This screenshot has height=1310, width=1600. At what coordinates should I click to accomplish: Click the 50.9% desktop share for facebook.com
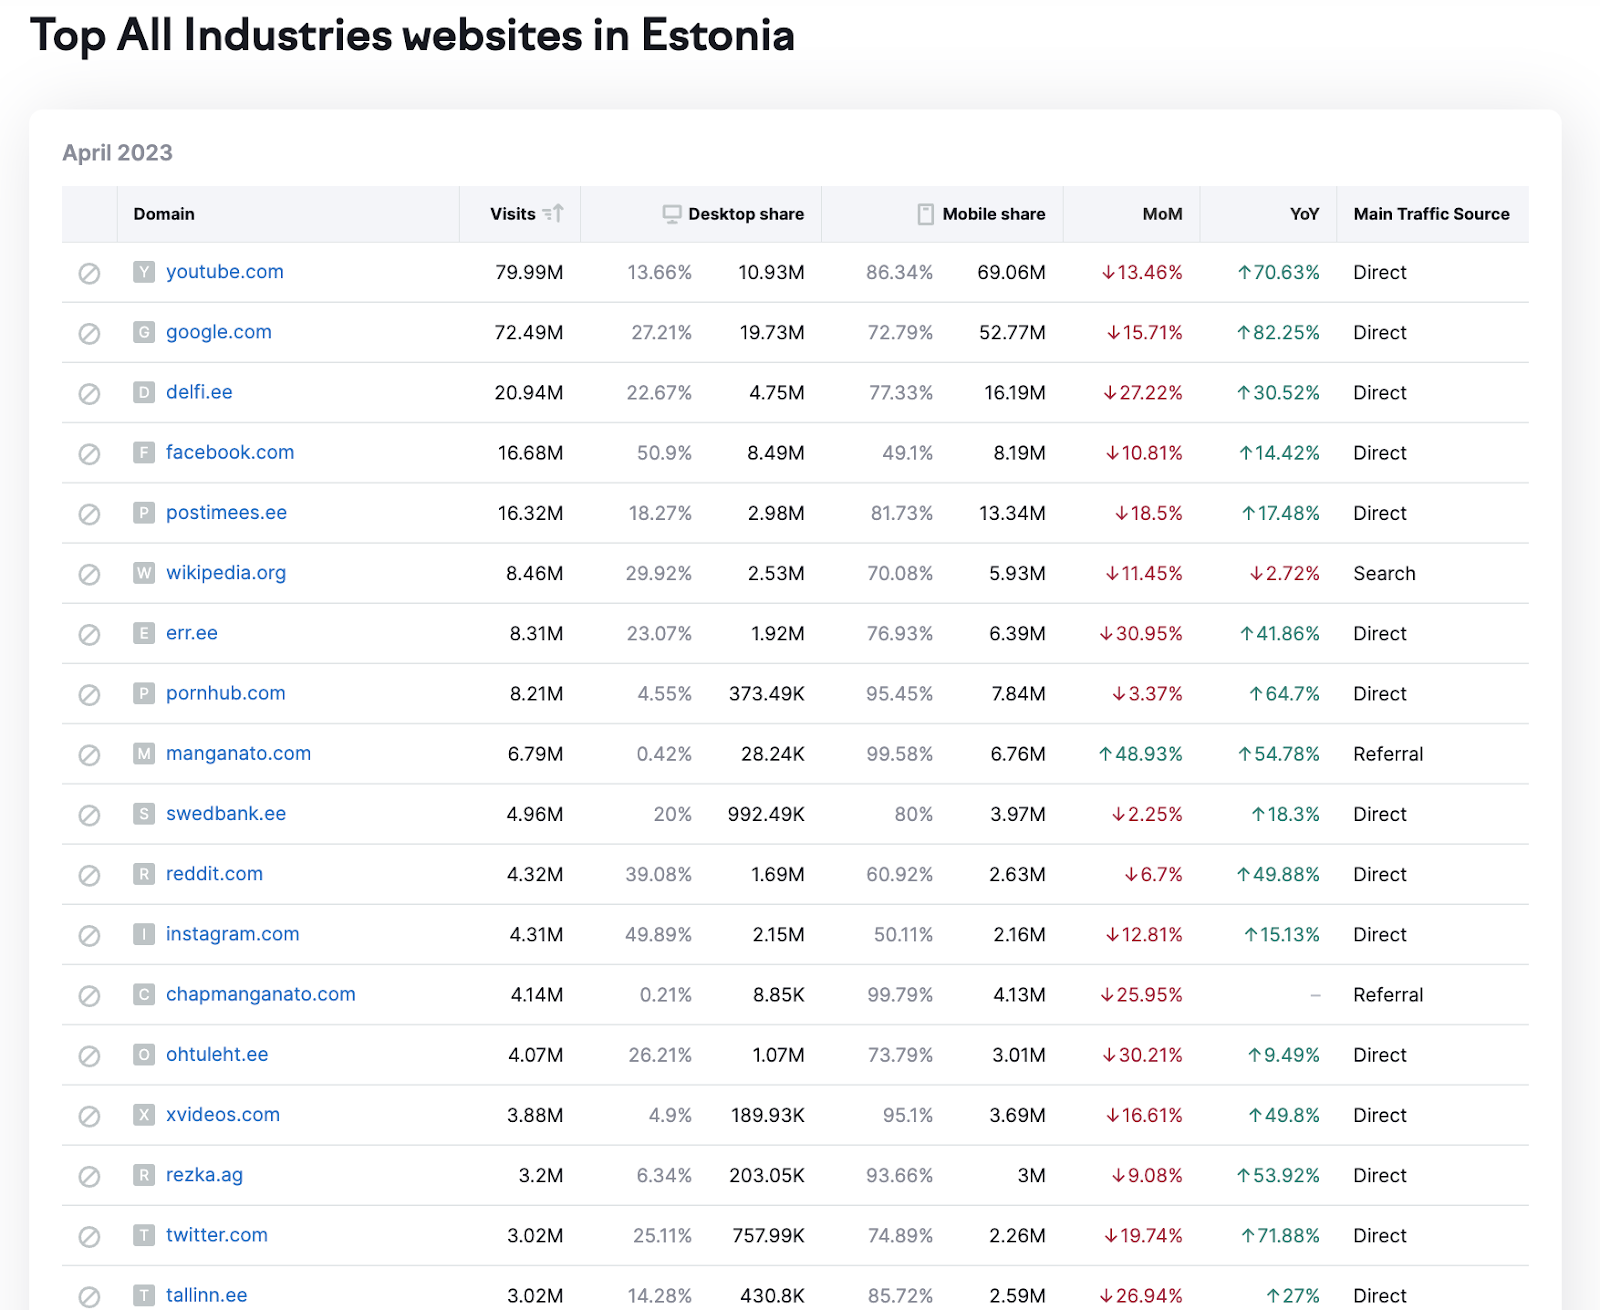coord(664,453)
